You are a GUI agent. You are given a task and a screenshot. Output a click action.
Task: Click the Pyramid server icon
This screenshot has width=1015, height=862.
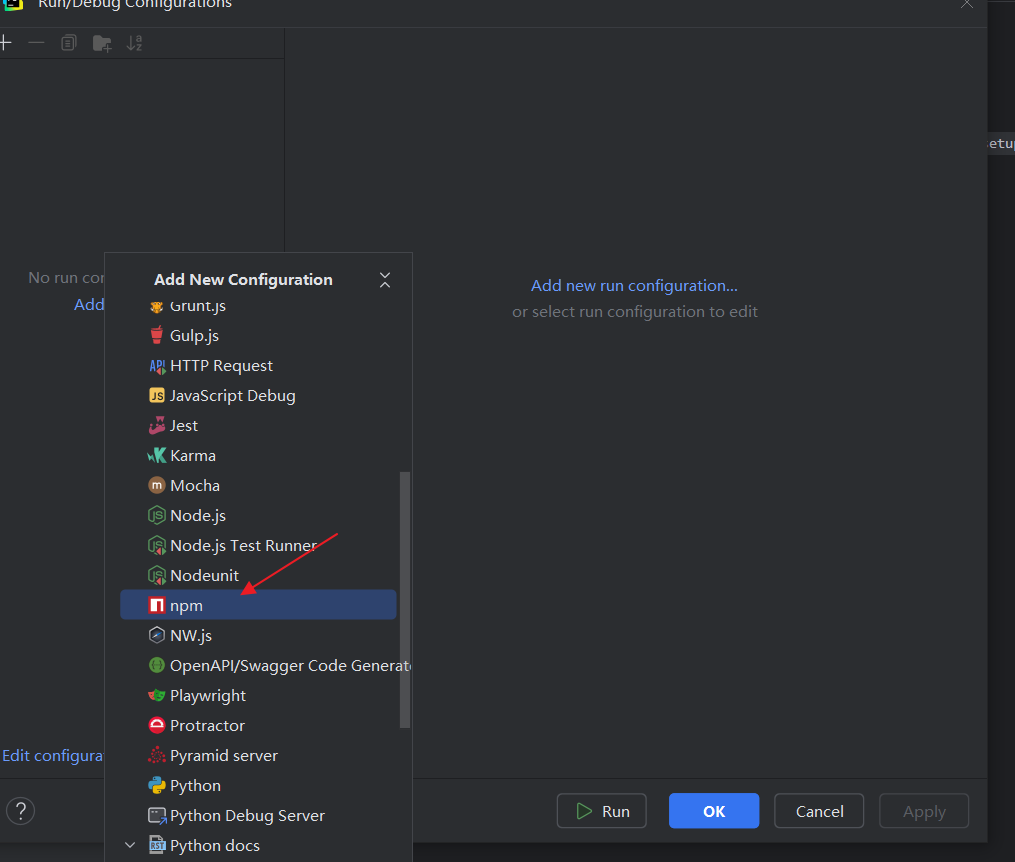pos(157,755)
